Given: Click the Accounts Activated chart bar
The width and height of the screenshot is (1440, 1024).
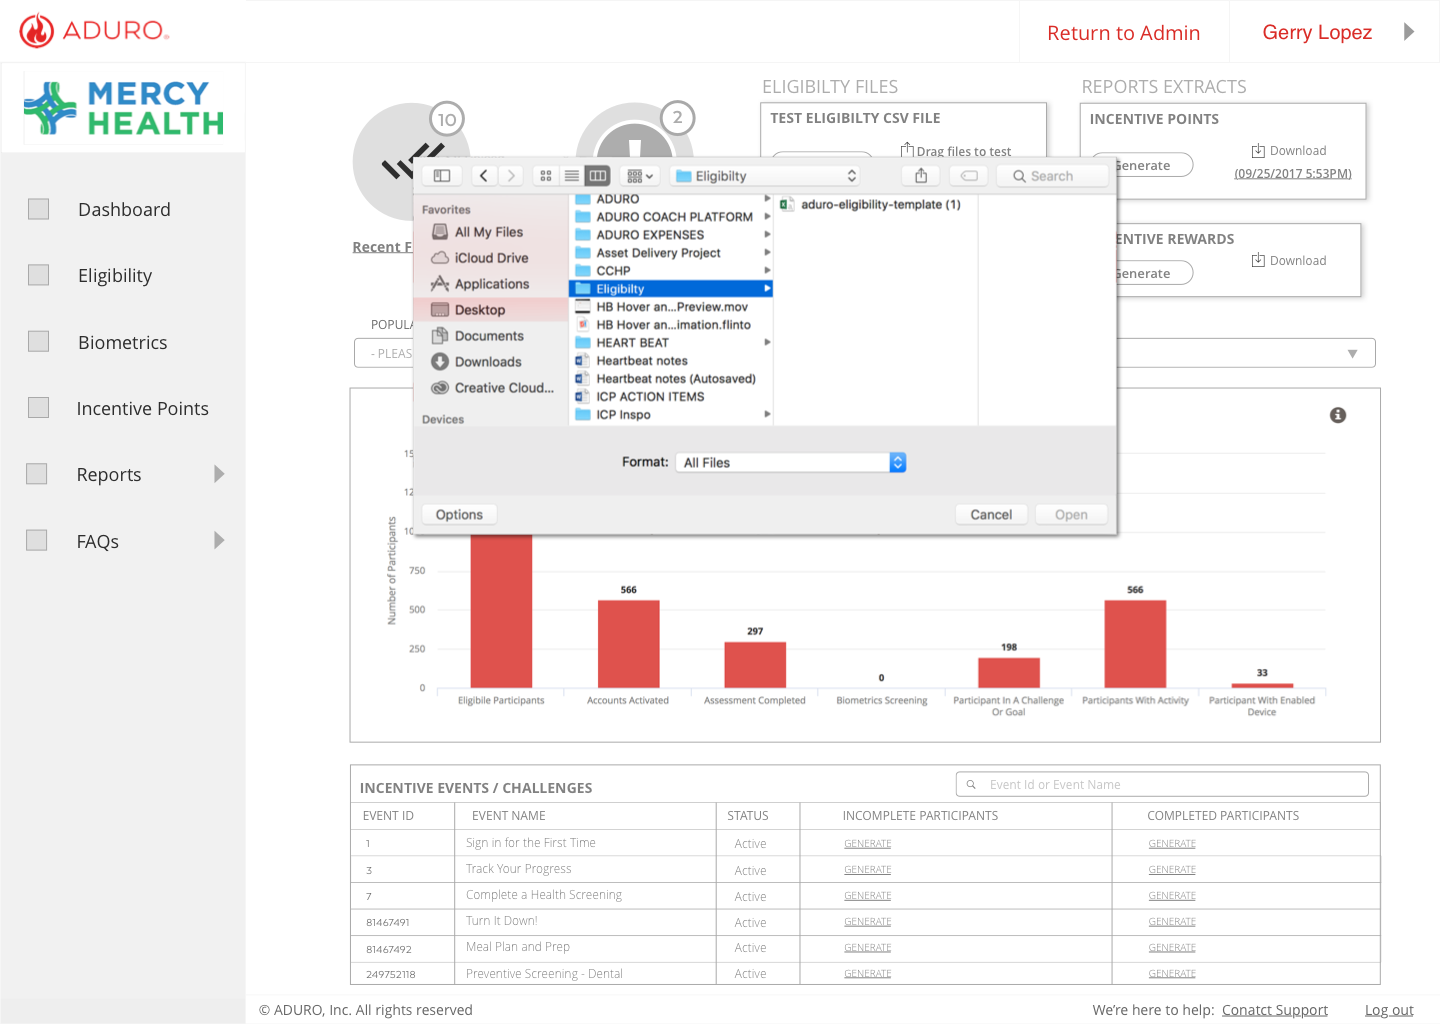Looking at the screenshot, I should coord(628,644).
